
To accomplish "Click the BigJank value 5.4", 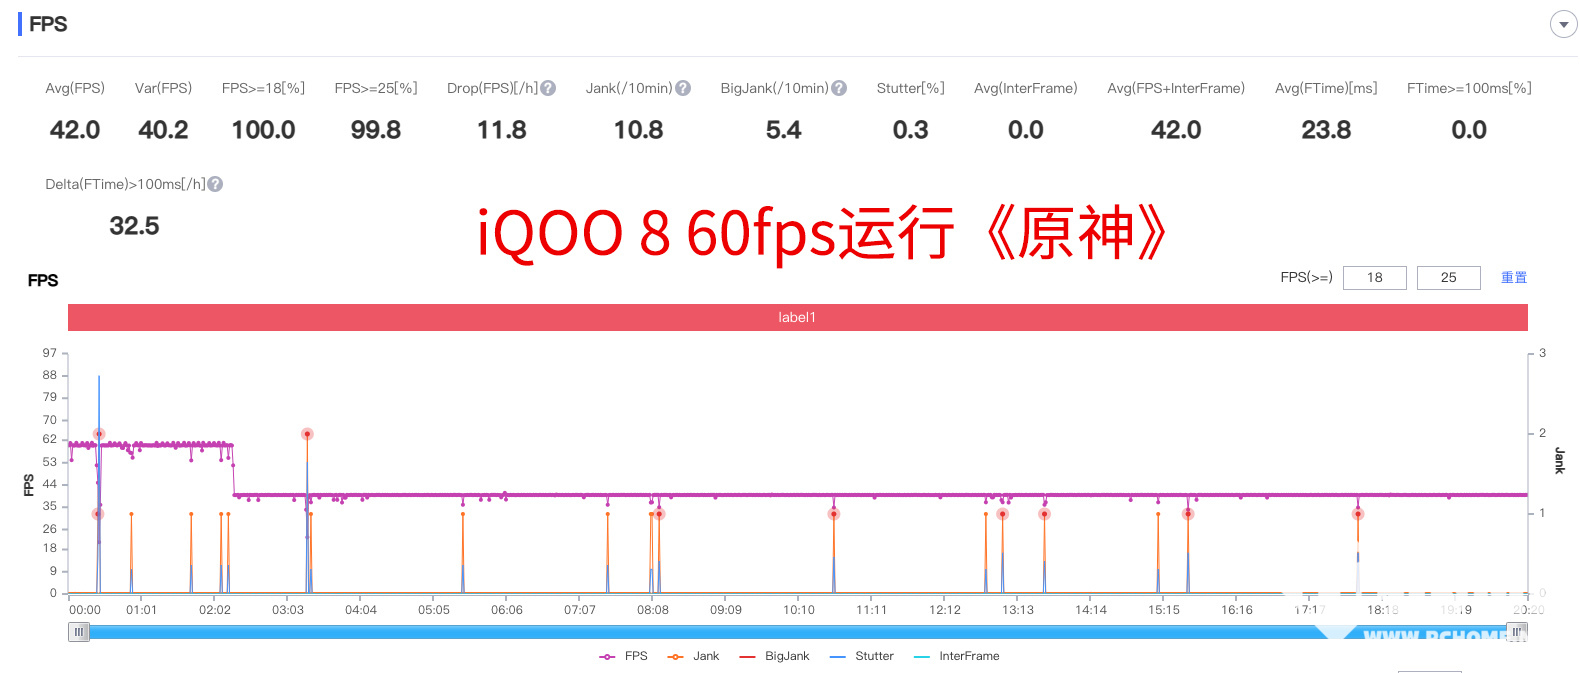I will pyautogui.click(x=784, y=130).
